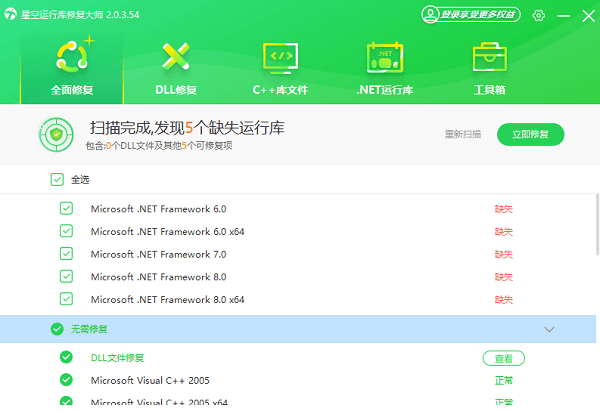Collapse the 无需修复 section chevron

548,329
